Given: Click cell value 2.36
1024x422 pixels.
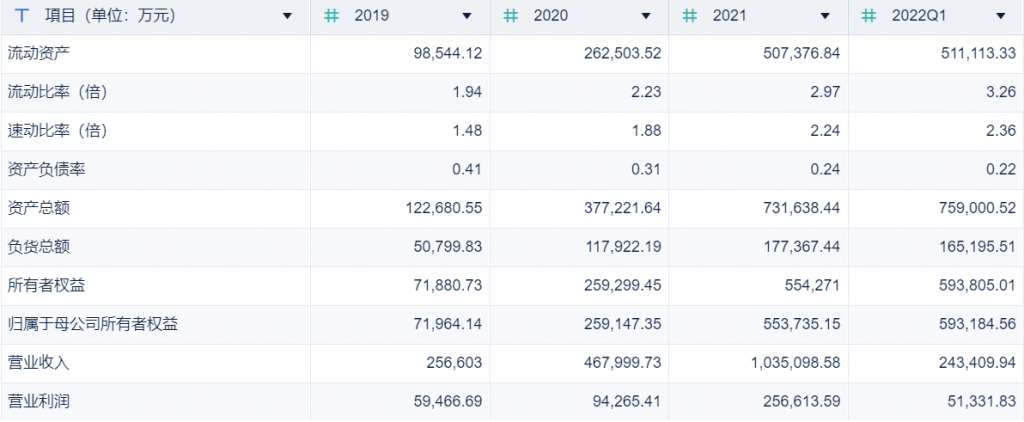Looking at the screenshot, I should coord(1001,131).
